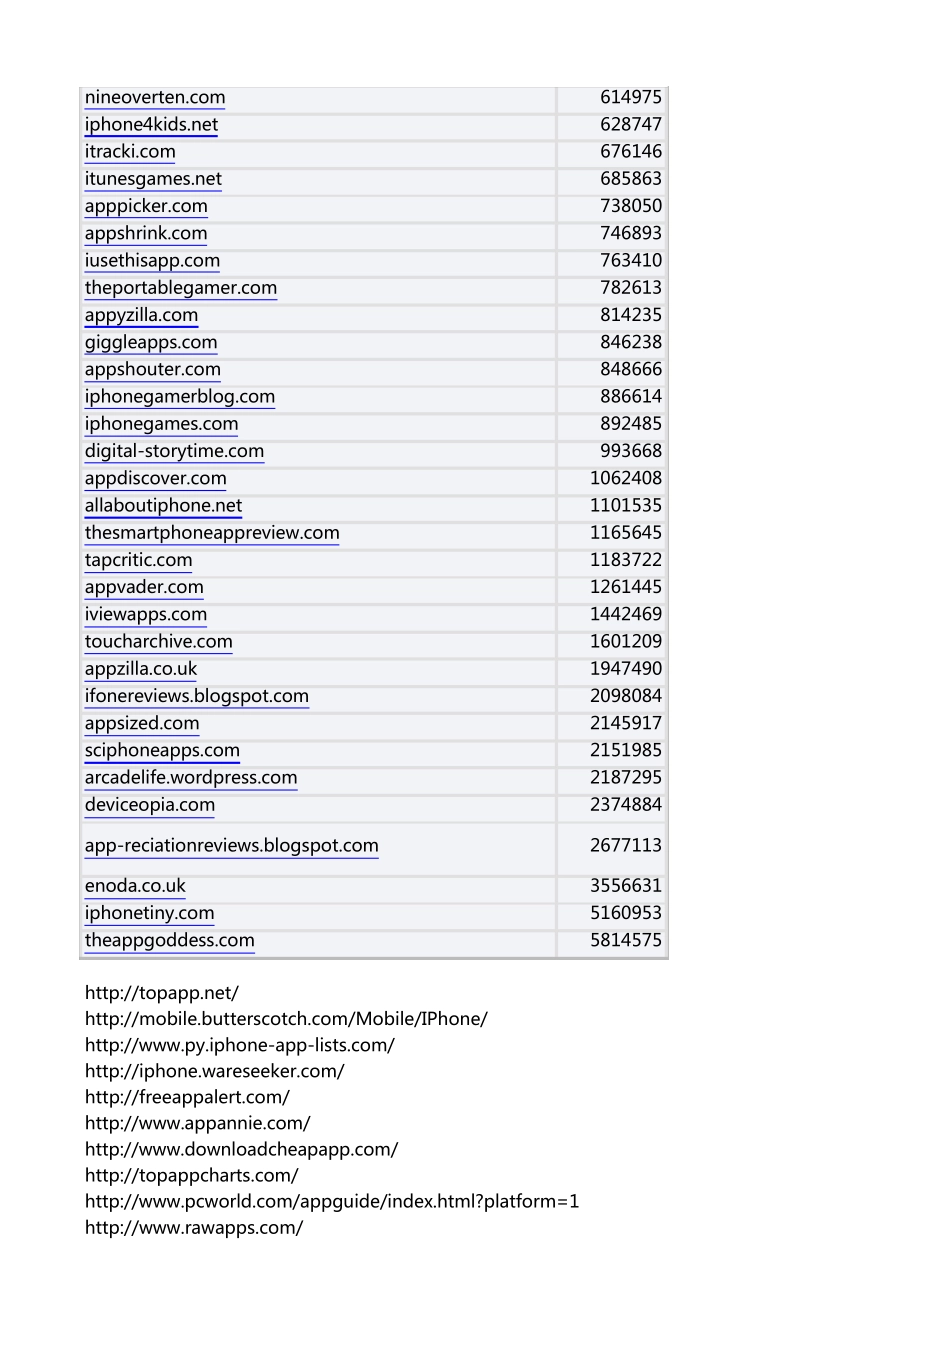Select the 5160953 rank cell
This screenshot has height=1345, width=950.
[x=611, y=913]
